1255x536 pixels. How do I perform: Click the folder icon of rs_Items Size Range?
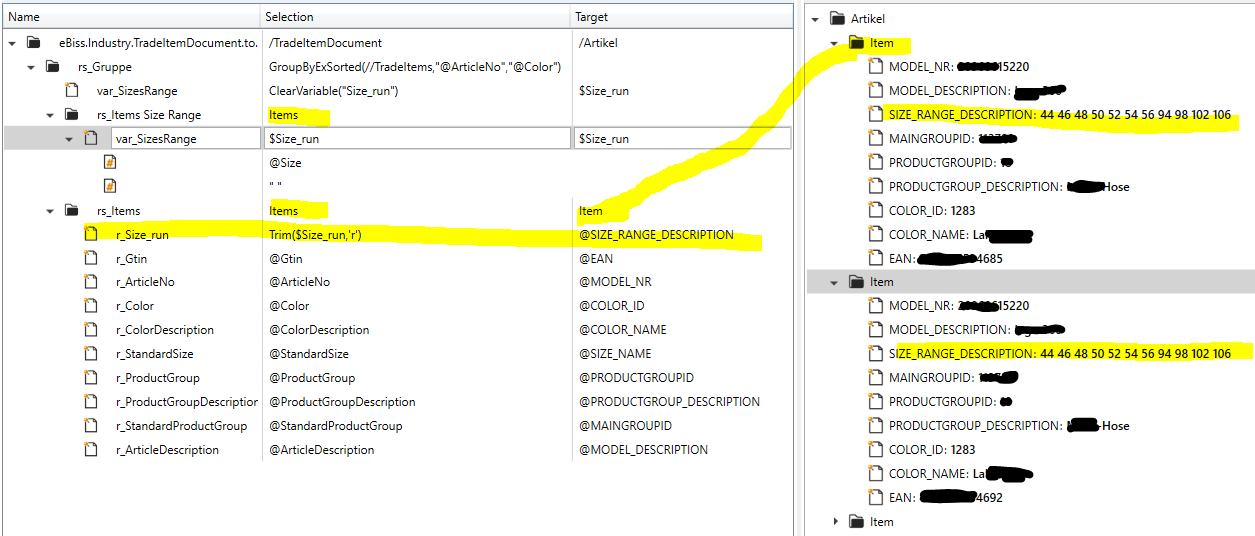tap(71, 115)
